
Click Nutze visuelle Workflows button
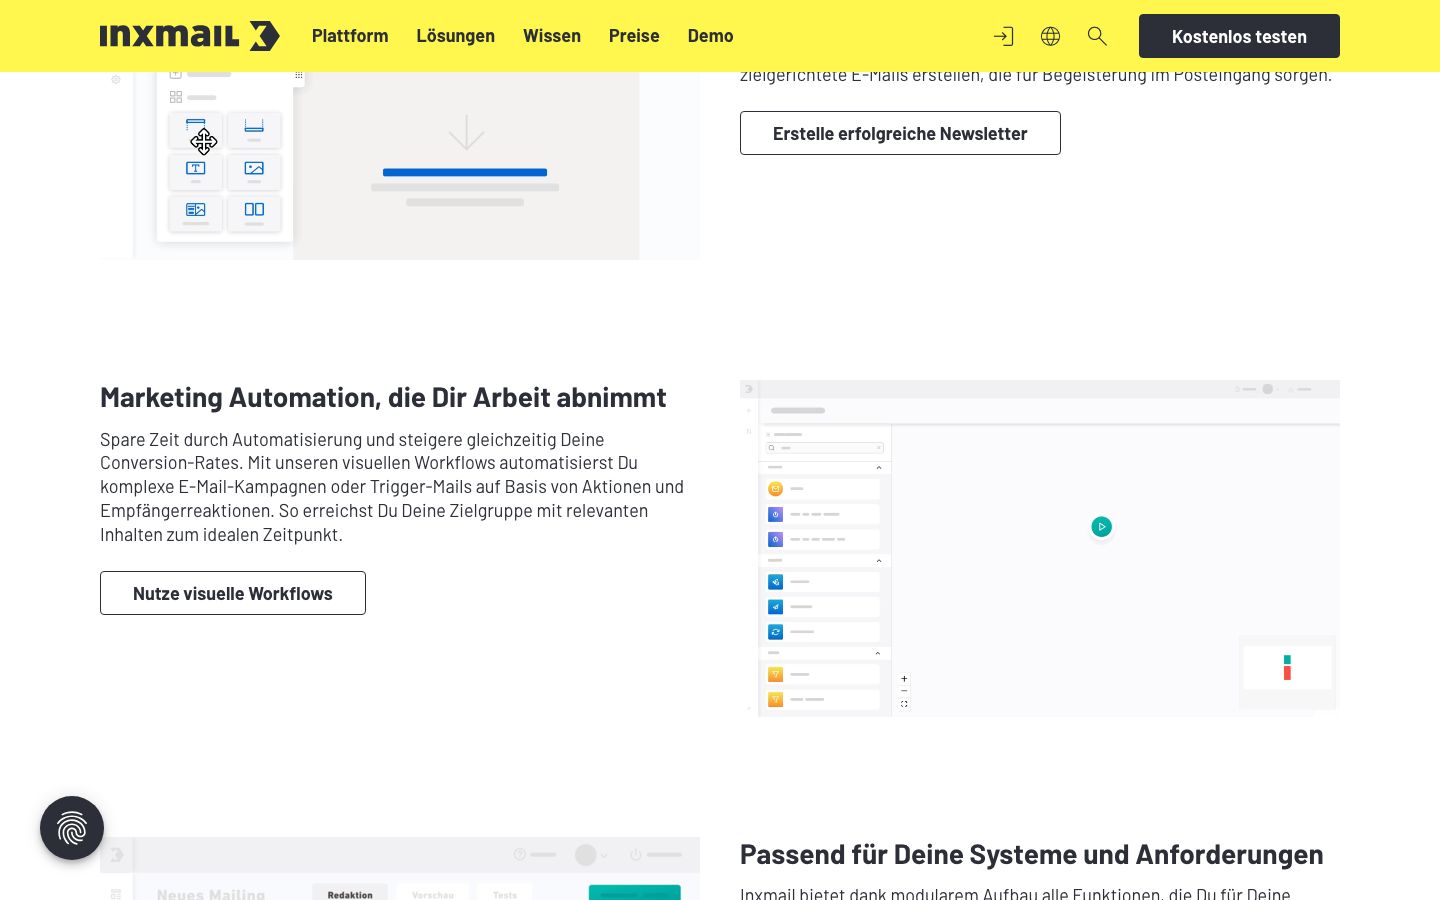tap(233, 593)
